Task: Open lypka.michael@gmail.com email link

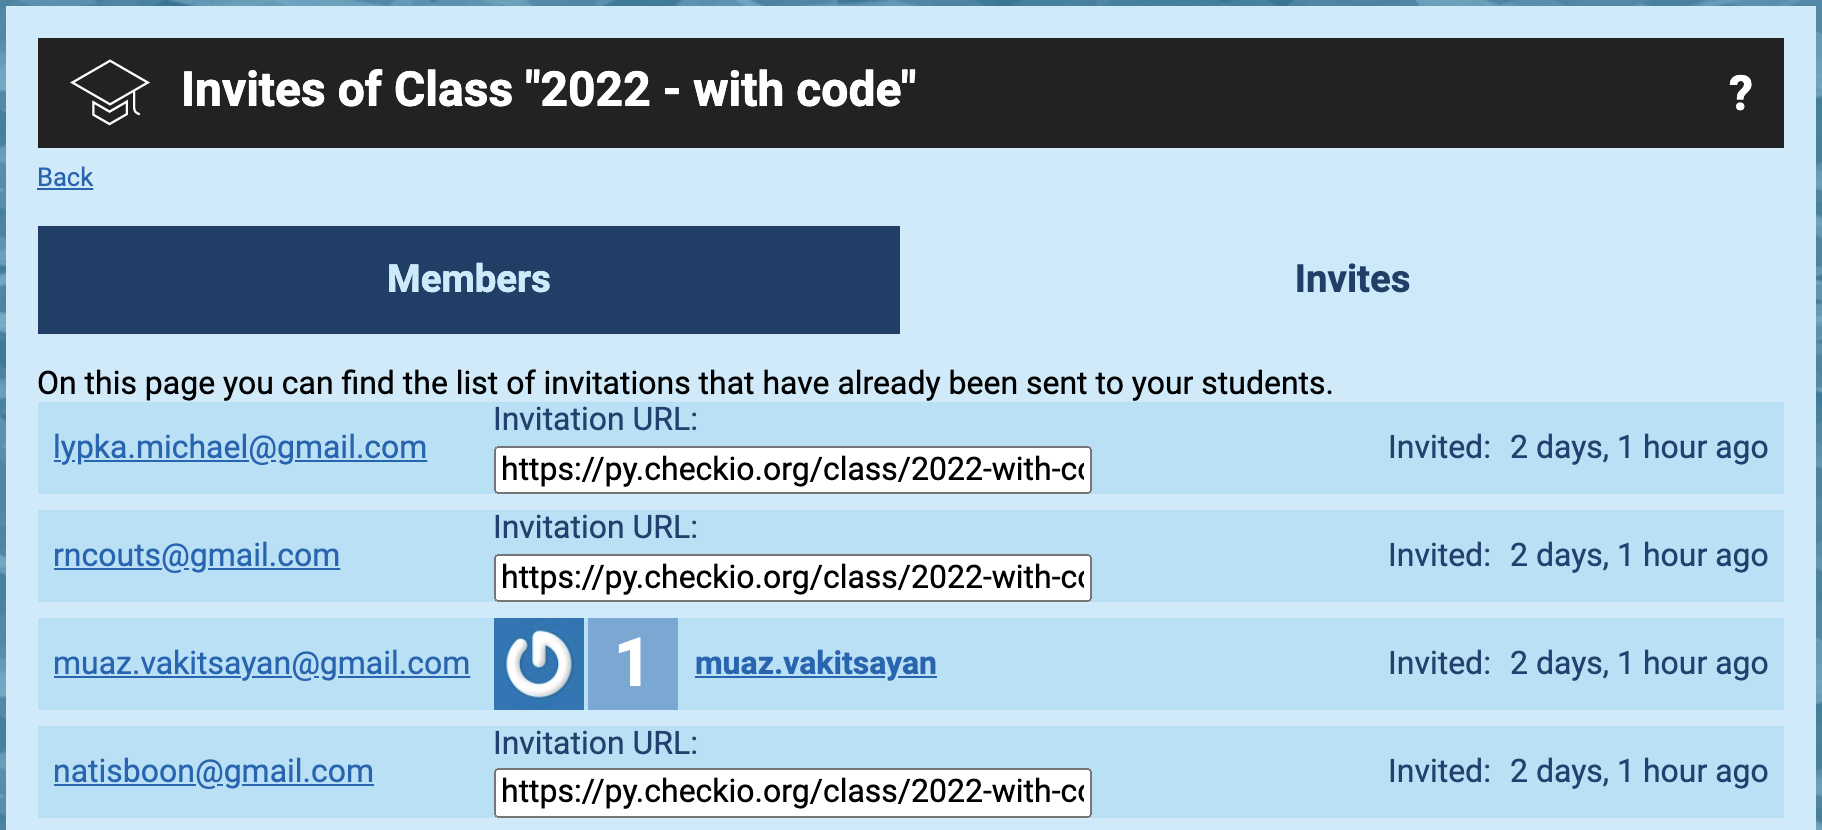Action: (x=240, y=448)
